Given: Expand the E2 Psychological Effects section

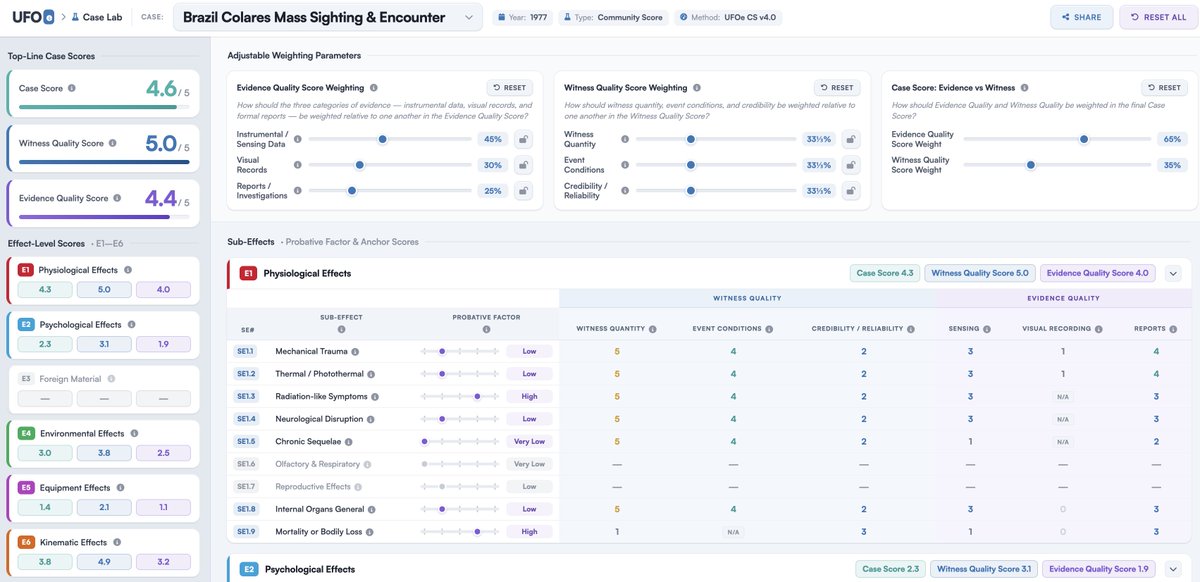Looking at the screenshot, I should (x=1174, y=569).
